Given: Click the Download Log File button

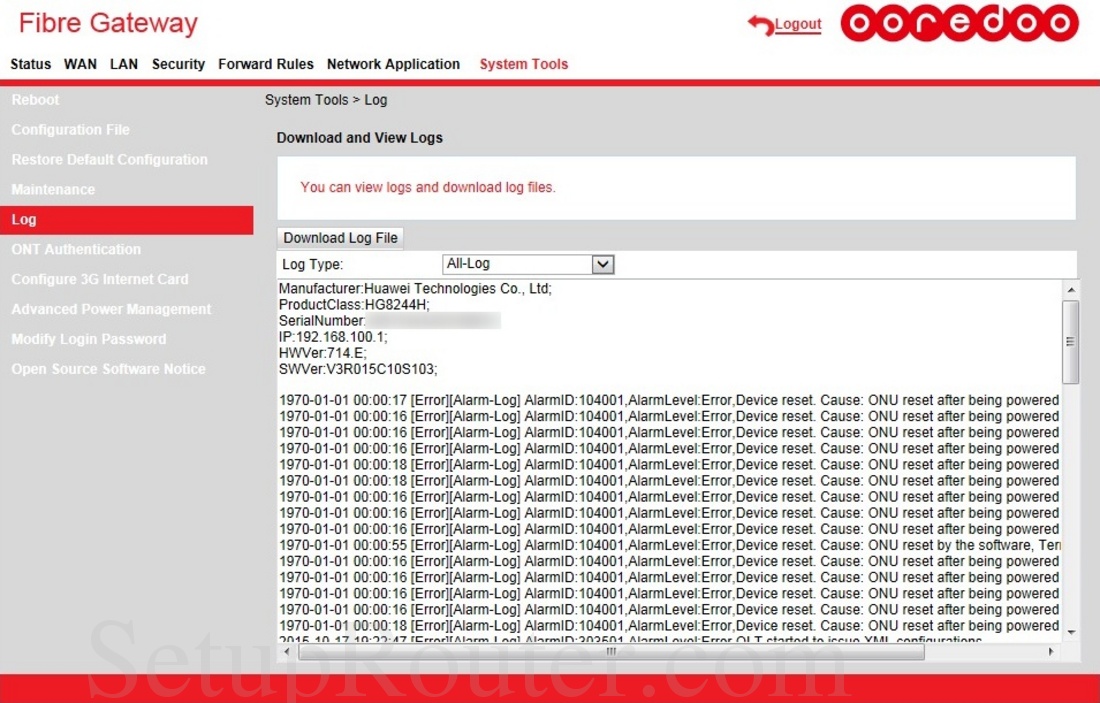Looking at the screenshot, I should point(339,237).
